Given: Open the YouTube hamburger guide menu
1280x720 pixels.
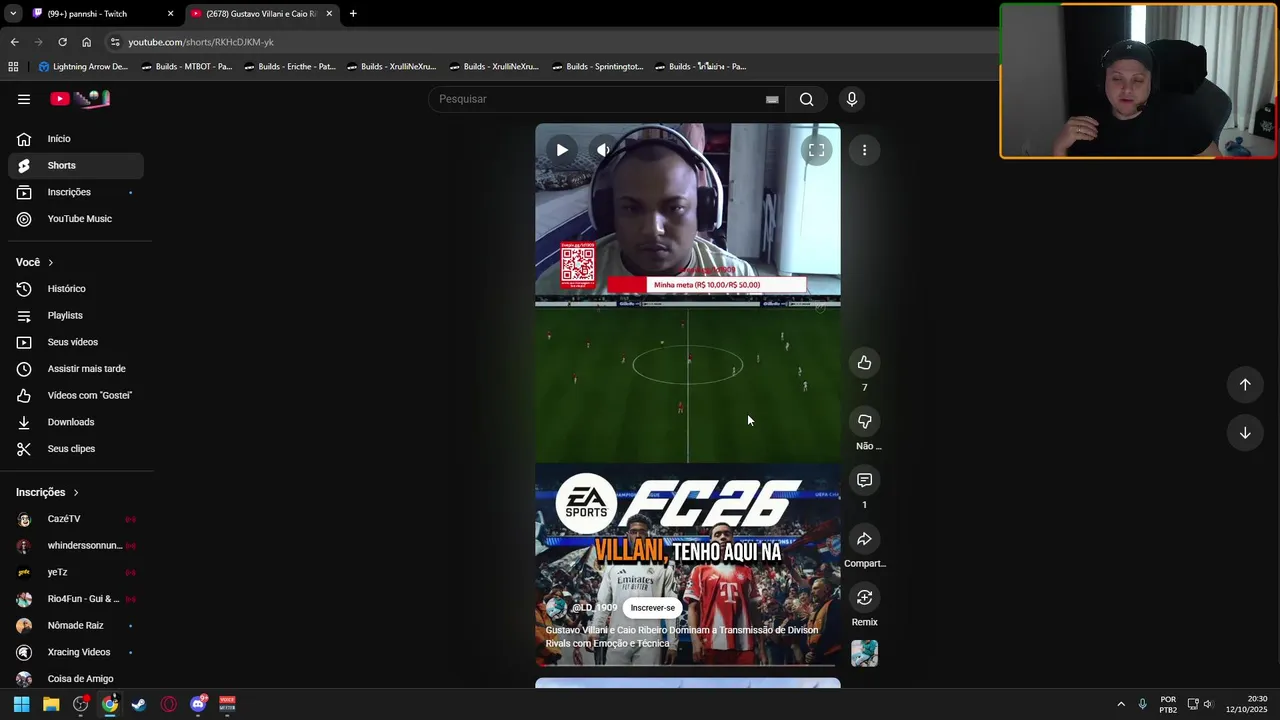Looking at the screenshot, I should [x=24, y=99].
